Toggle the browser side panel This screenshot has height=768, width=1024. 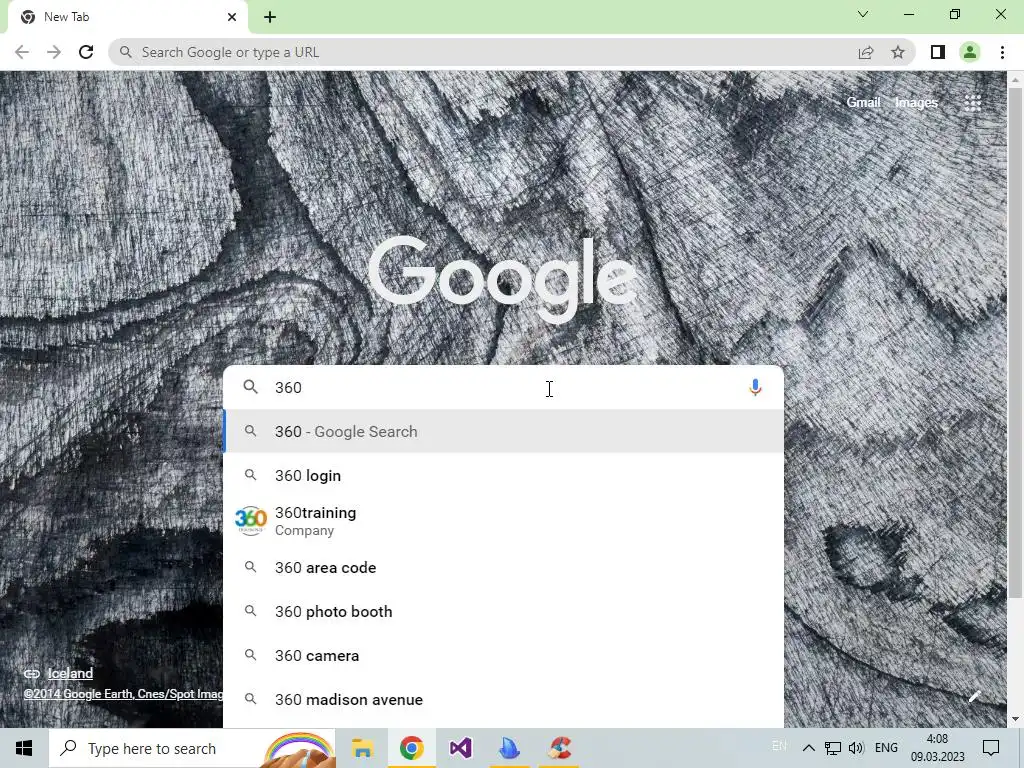938,52
